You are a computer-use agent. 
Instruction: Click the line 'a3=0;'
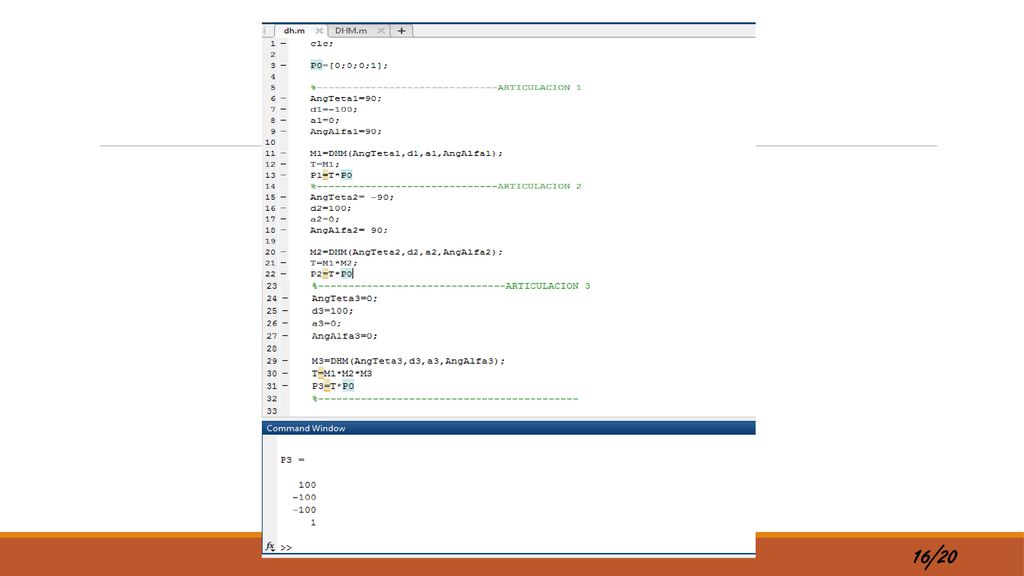tap(326, 323)
